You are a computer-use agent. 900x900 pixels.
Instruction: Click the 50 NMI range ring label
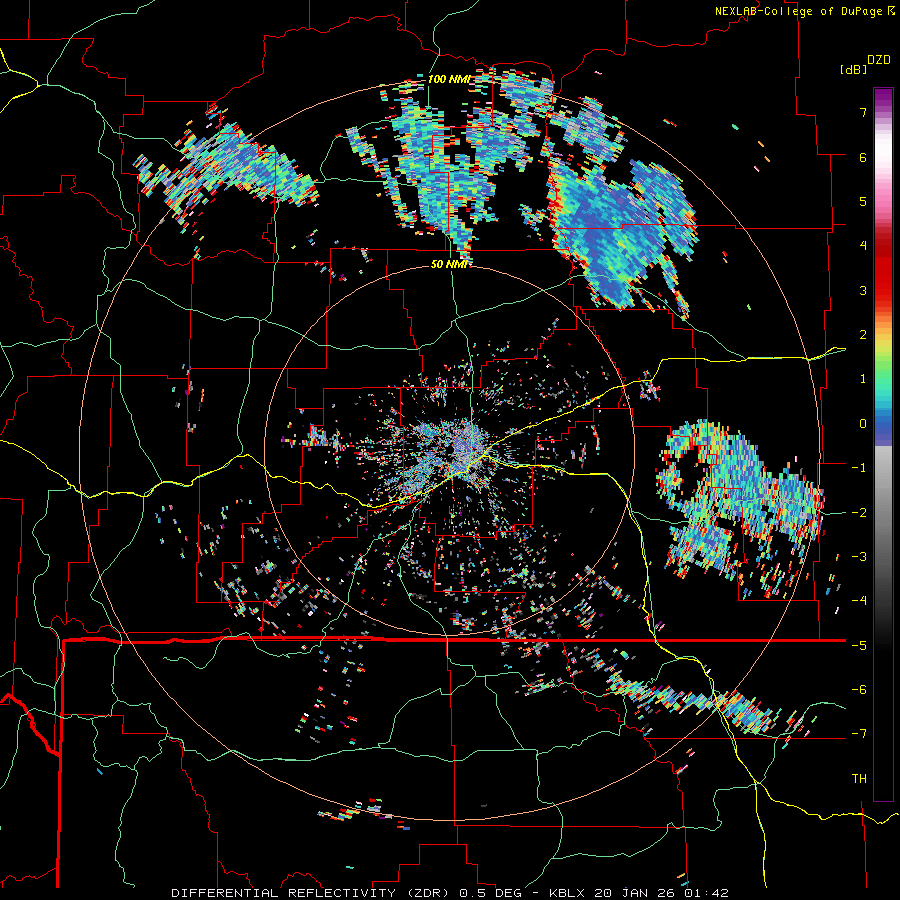(x=450, y=264)
